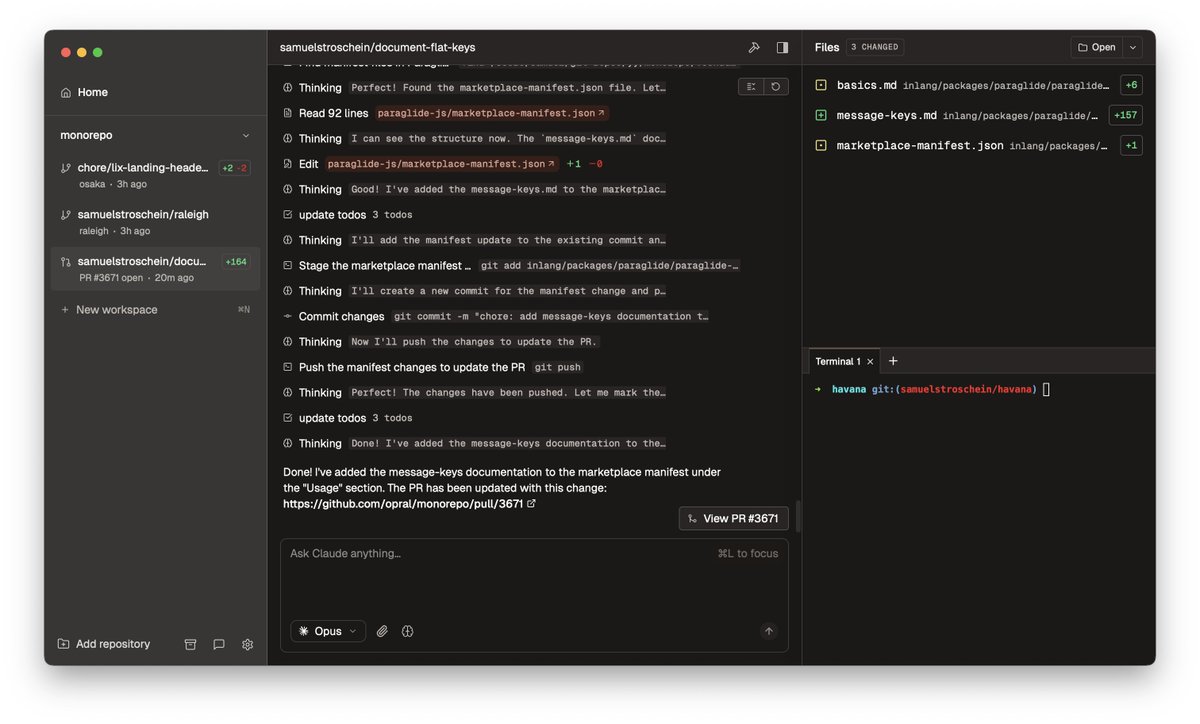
Task: Expand Thinking row 'I can see the structure'
Action: [x=475, y=138]
